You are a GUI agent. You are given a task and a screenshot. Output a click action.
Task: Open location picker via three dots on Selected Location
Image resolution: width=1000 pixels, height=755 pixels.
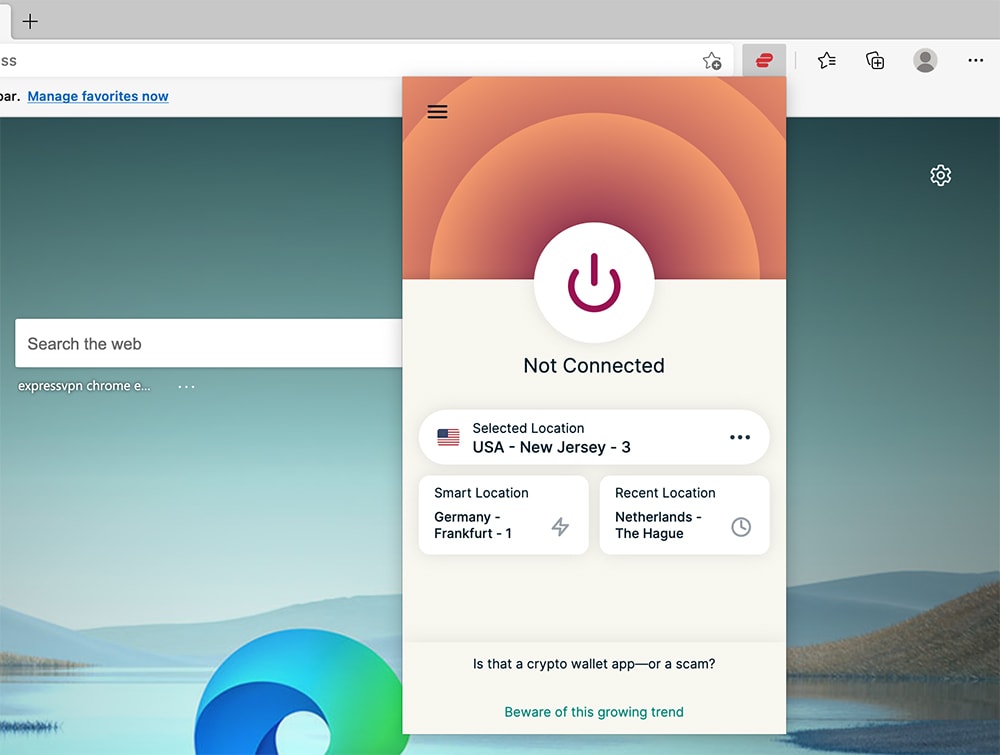coord(740,437)
